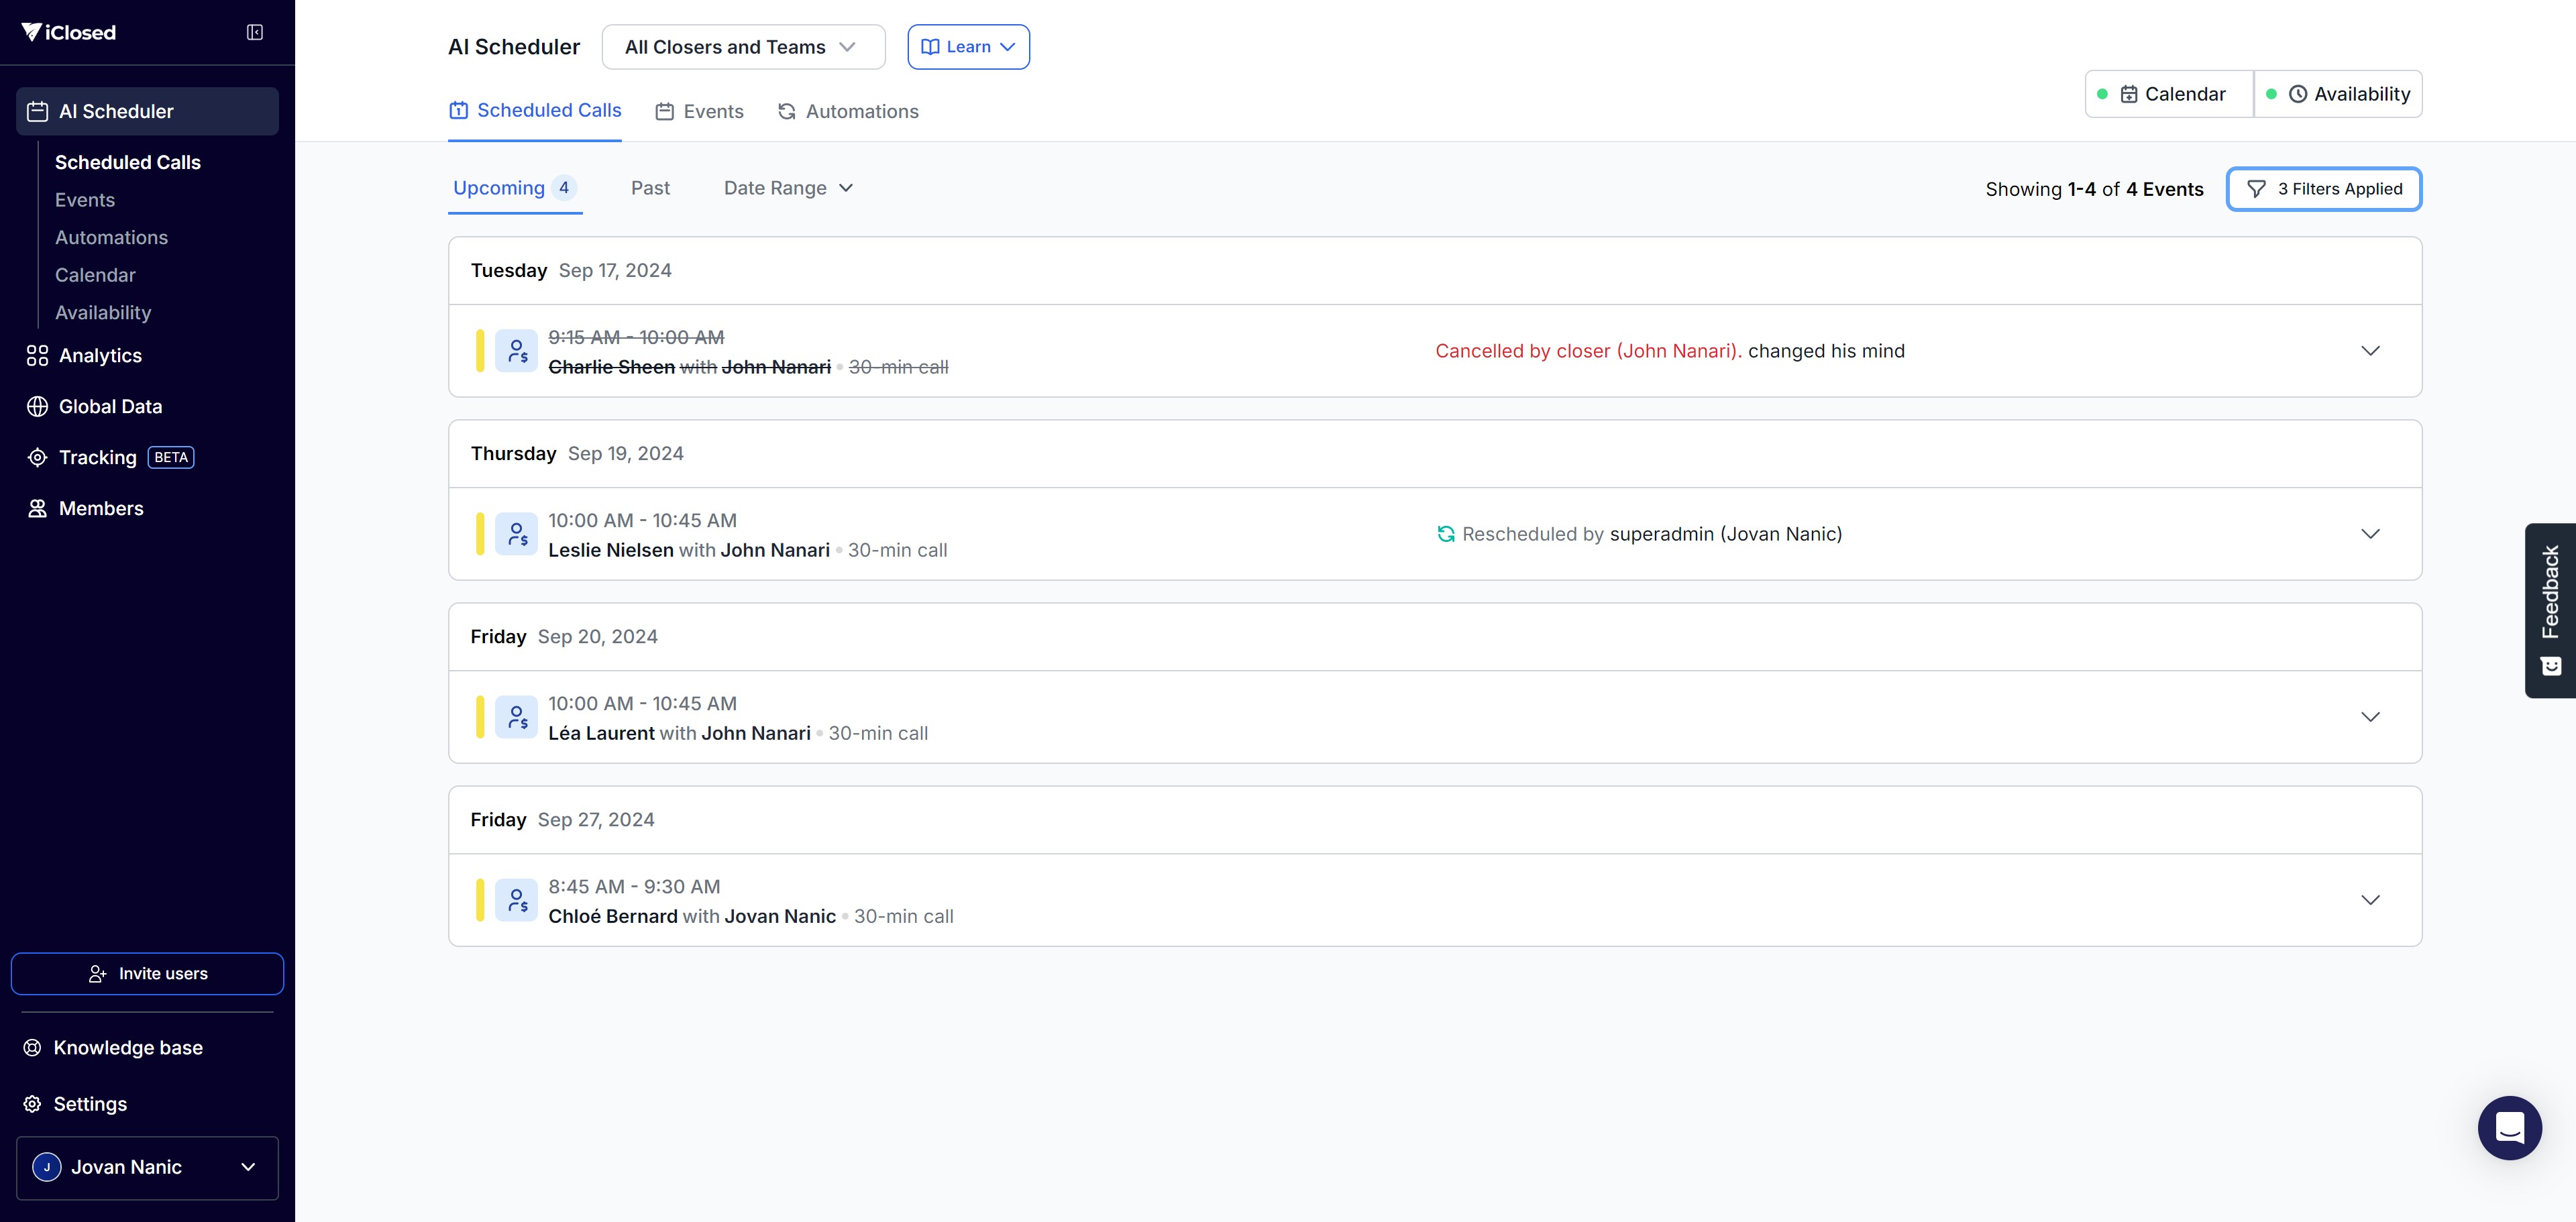Expand the Charlie Sheen cancelled call
The width and height of the screenshot is (2576, 1222).
[x=2369, y=351]
